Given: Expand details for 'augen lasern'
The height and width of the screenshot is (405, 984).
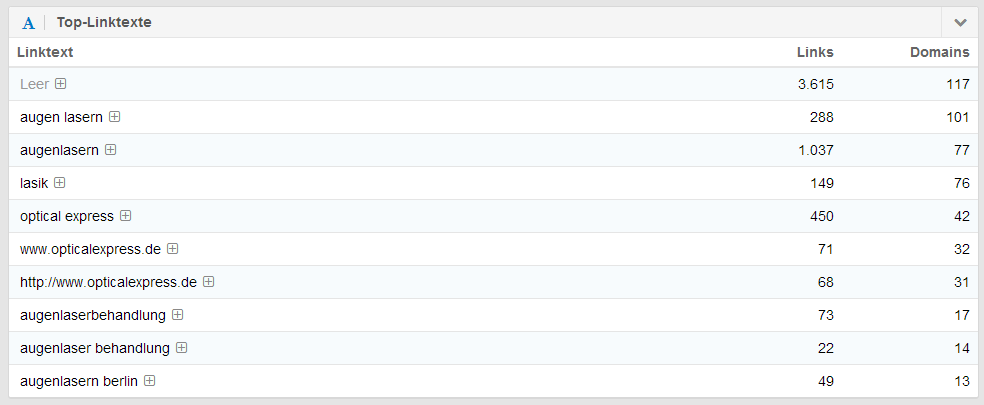Looking at the screenshot, I should (x=115, y=117).
